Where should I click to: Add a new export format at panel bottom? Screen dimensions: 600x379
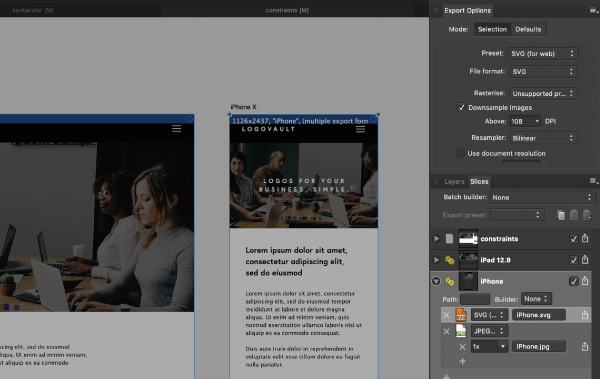(446, 376)
